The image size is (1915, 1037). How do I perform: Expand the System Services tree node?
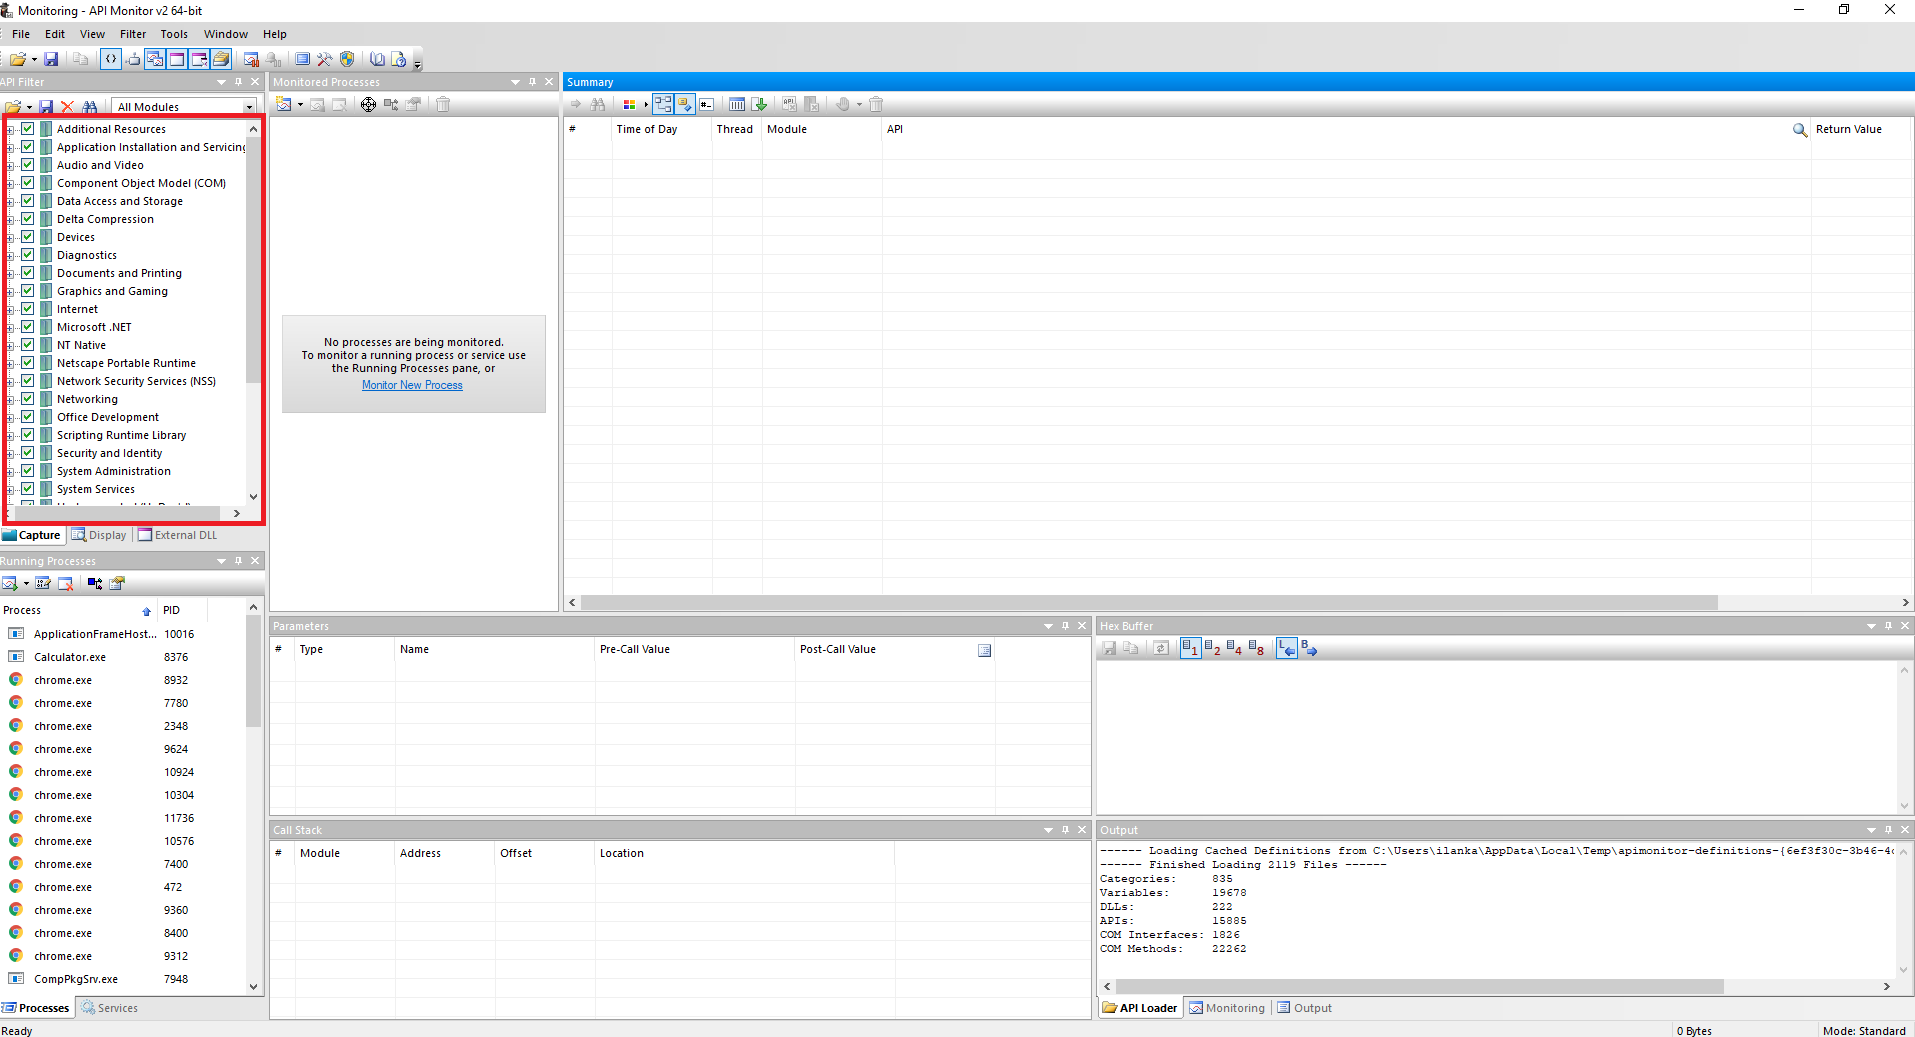(x=10, y=490)
